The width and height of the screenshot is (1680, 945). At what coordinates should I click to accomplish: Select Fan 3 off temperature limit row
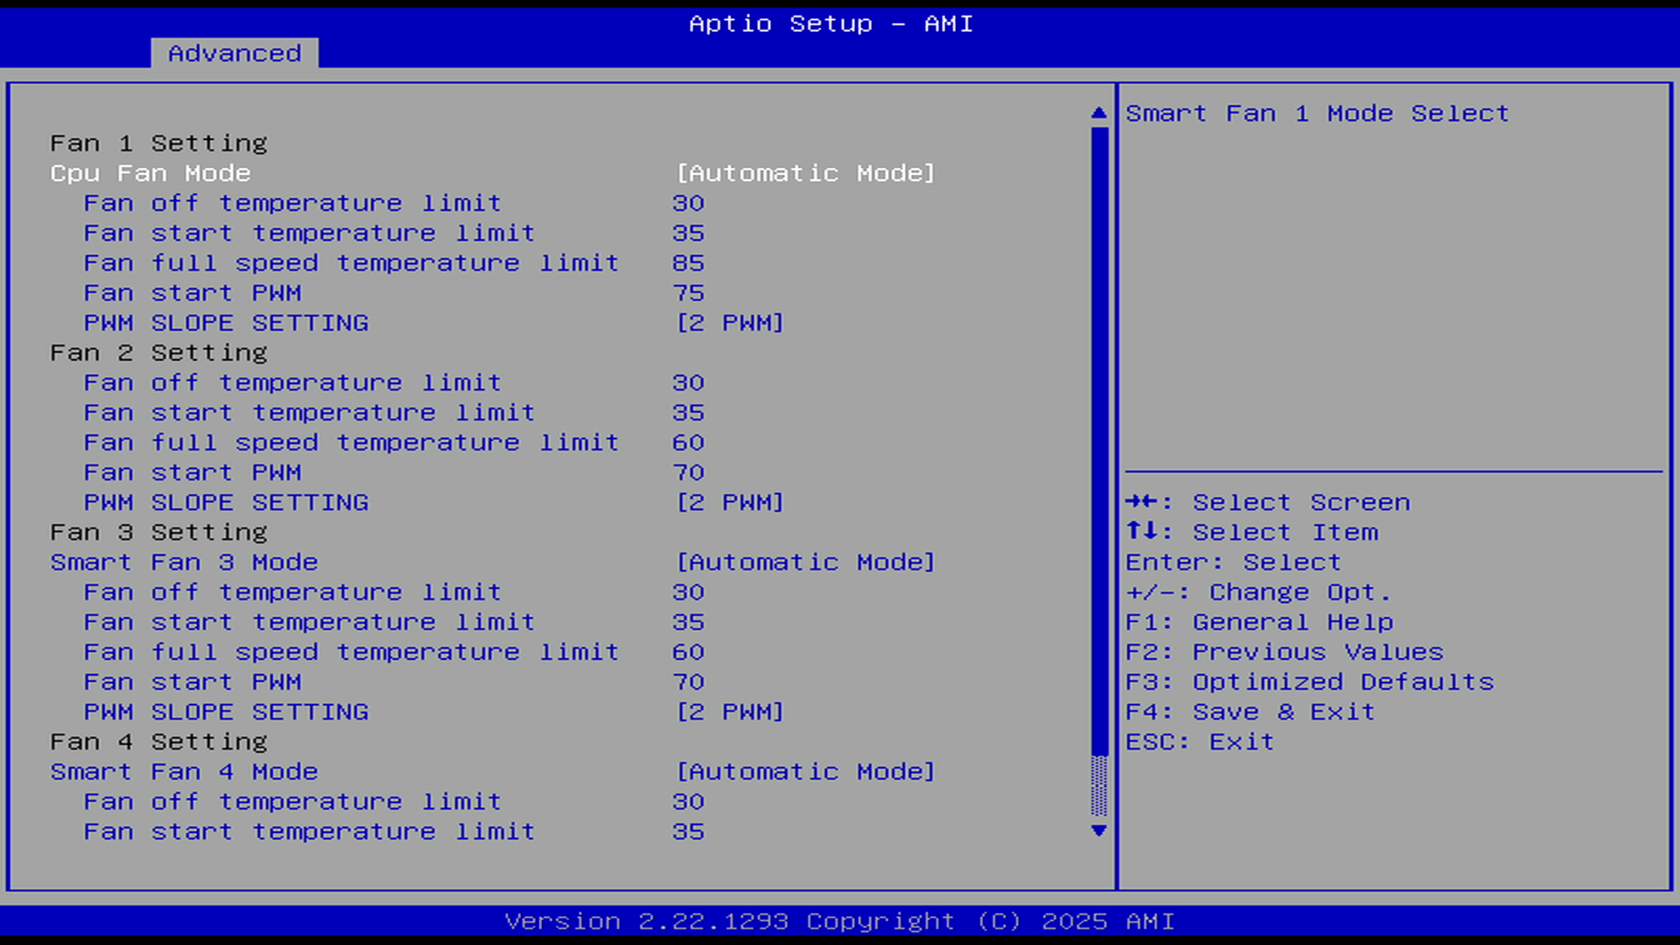292,592
